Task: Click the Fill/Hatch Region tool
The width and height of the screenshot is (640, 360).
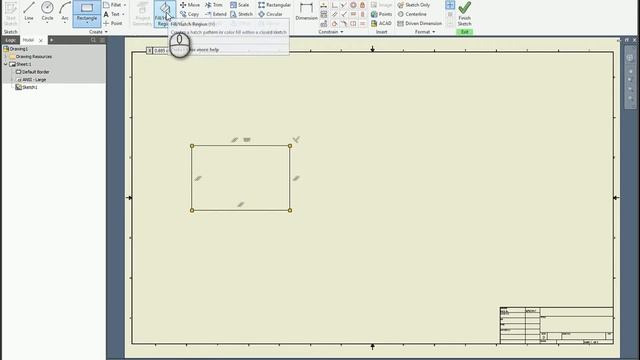Action: (164, 13)
